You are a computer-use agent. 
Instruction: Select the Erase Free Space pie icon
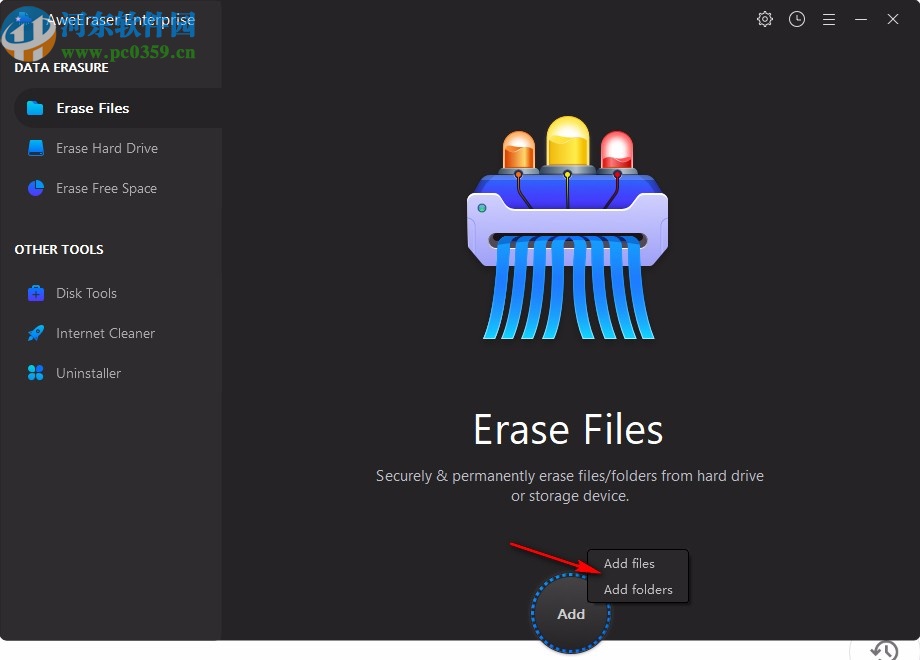coord(34,187)
